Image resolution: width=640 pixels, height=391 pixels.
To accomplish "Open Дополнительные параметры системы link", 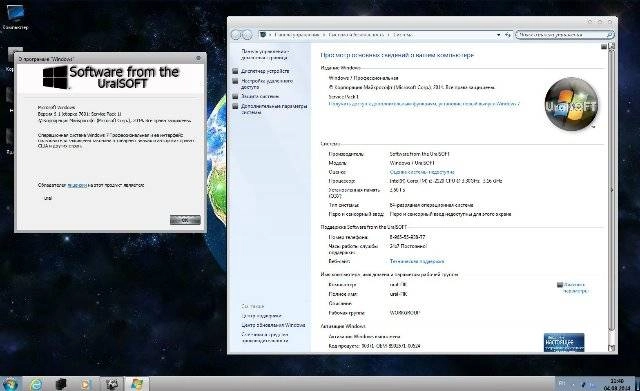I will point(274,109).
